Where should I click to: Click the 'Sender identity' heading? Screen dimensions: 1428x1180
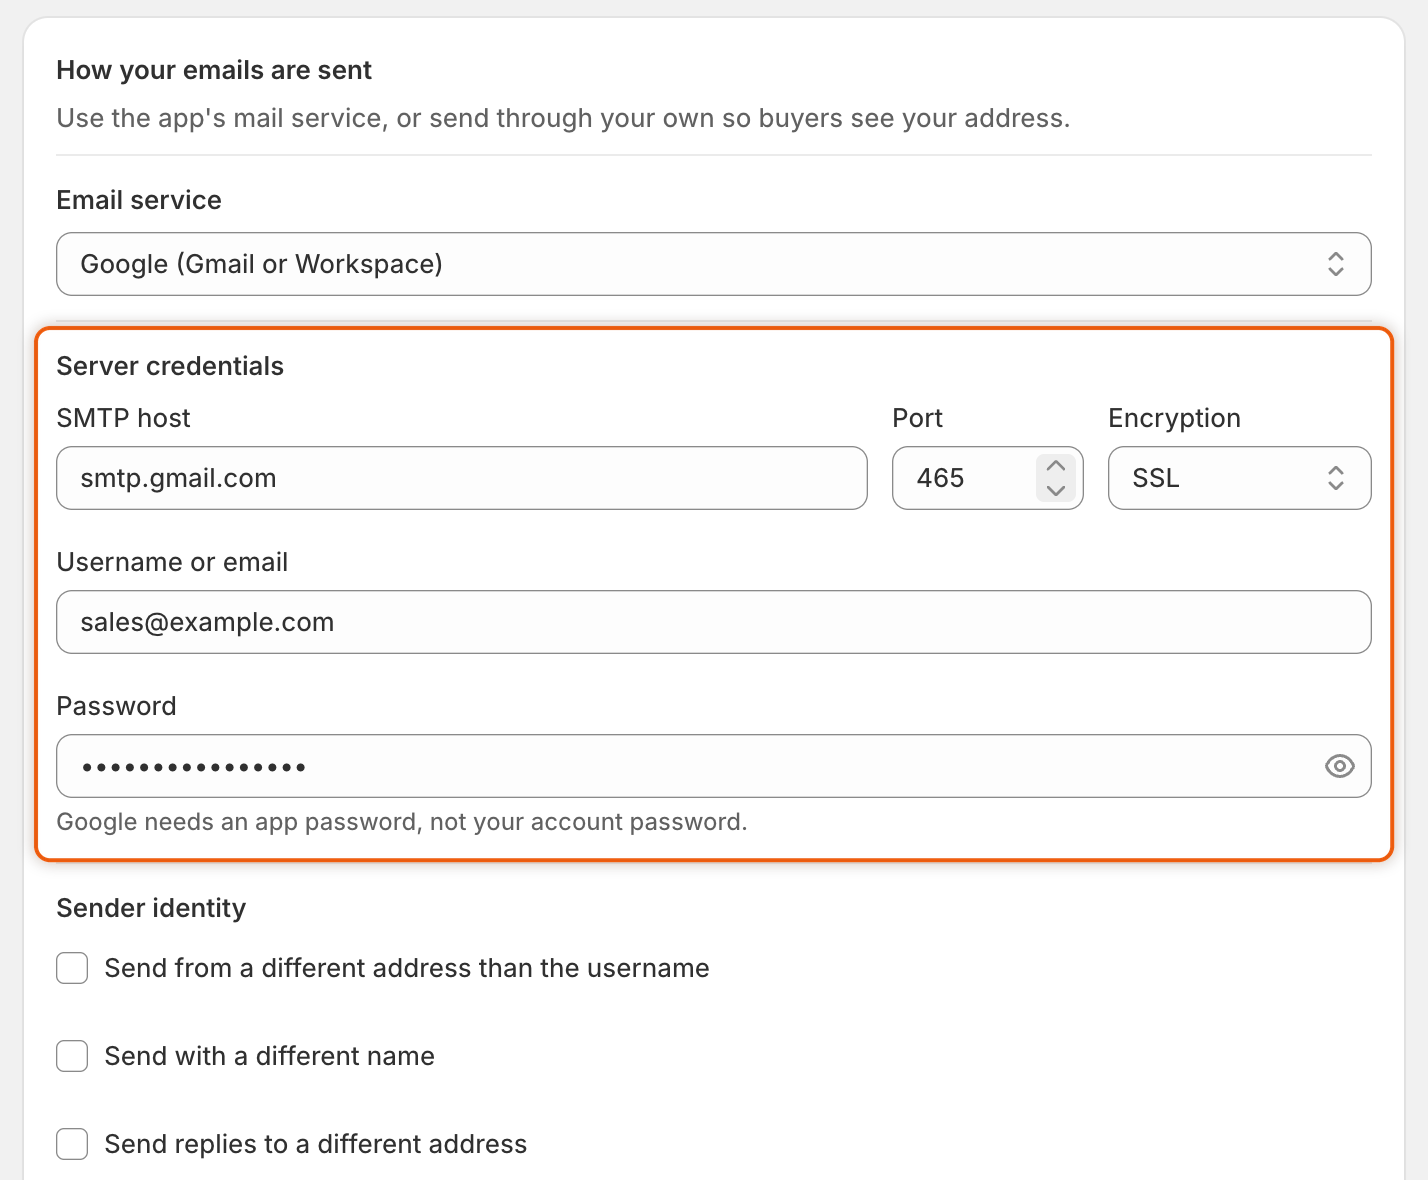(151, 908)
